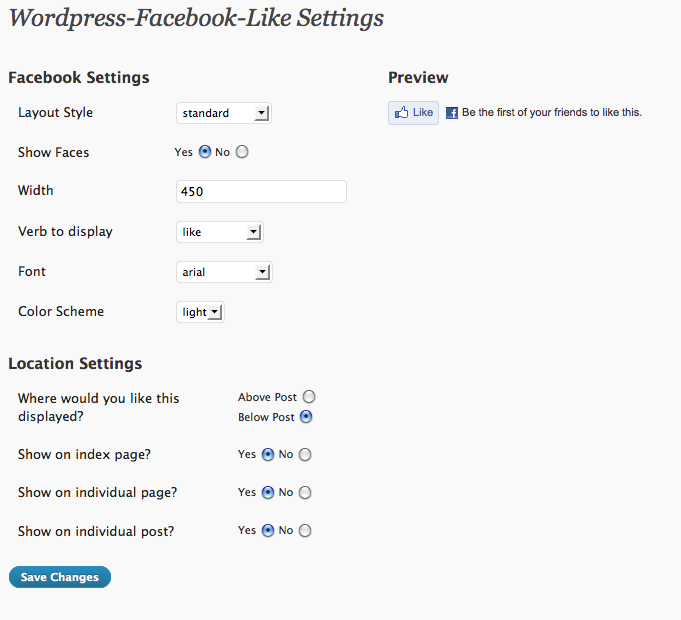
Task: Select No for Show Faces
Action: tap(242, 152)
